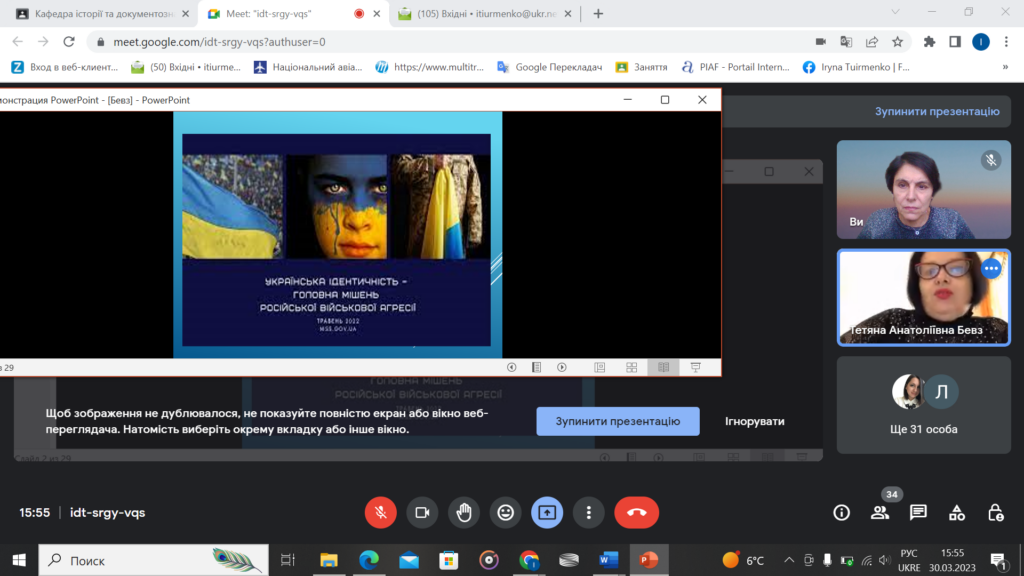
Task: Open host controls lock icon
Action: pos(995,512)
